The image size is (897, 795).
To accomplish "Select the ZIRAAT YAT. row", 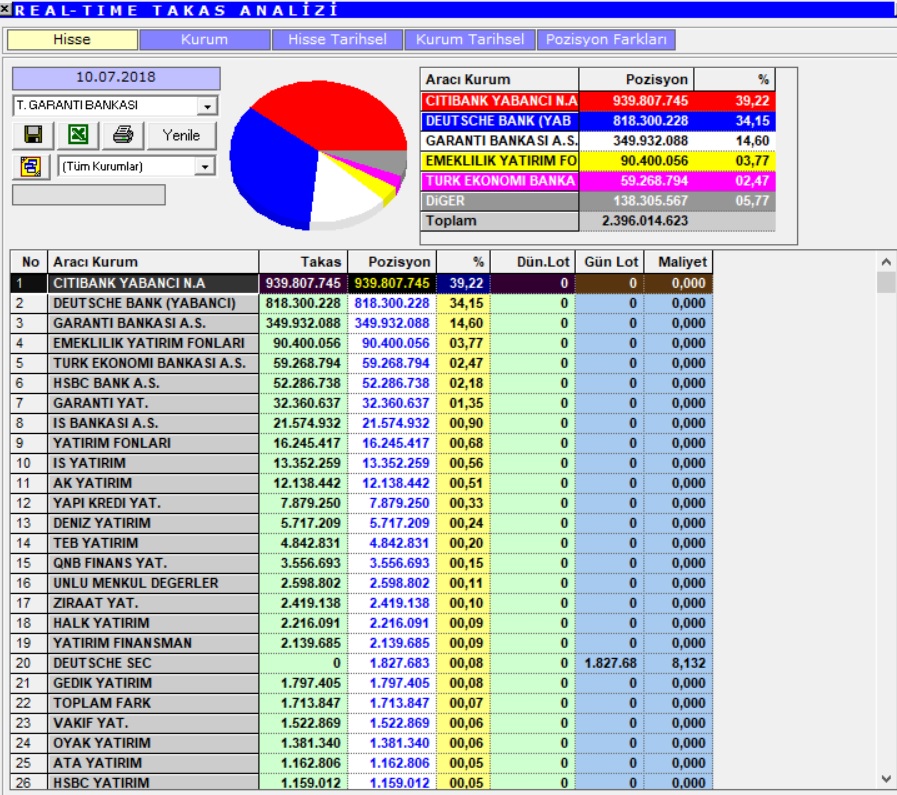I will (x=362, y=603).
